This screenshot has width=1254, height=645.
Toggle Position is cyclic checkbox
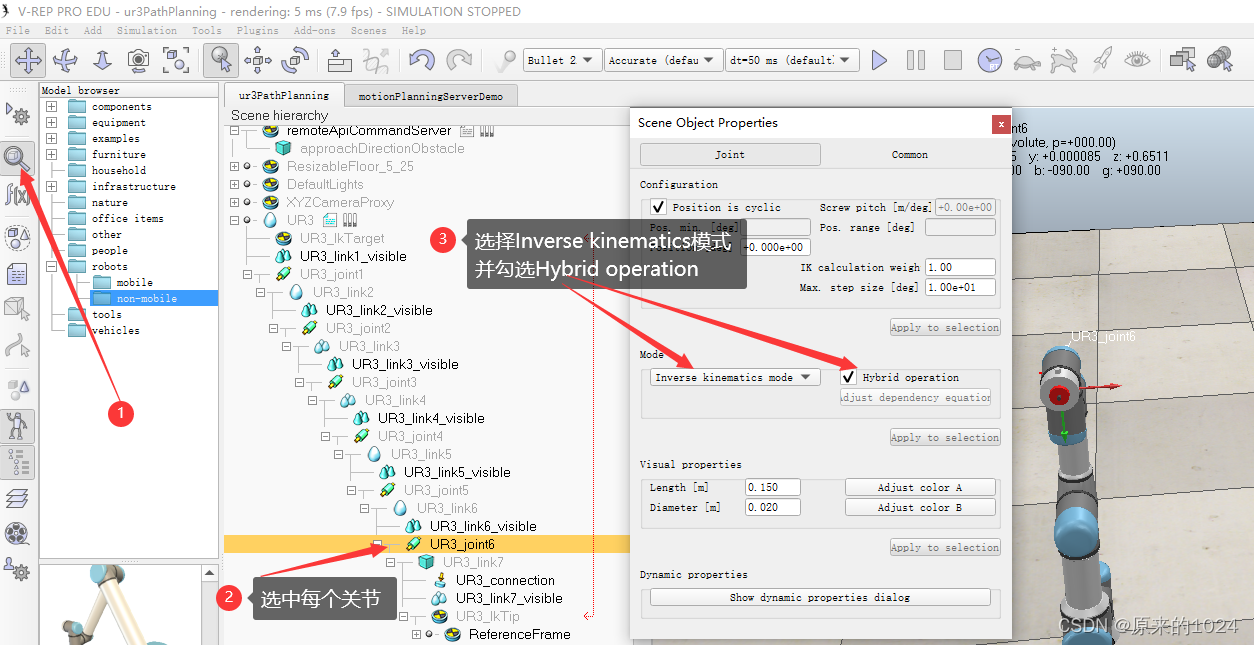(658, 207)
